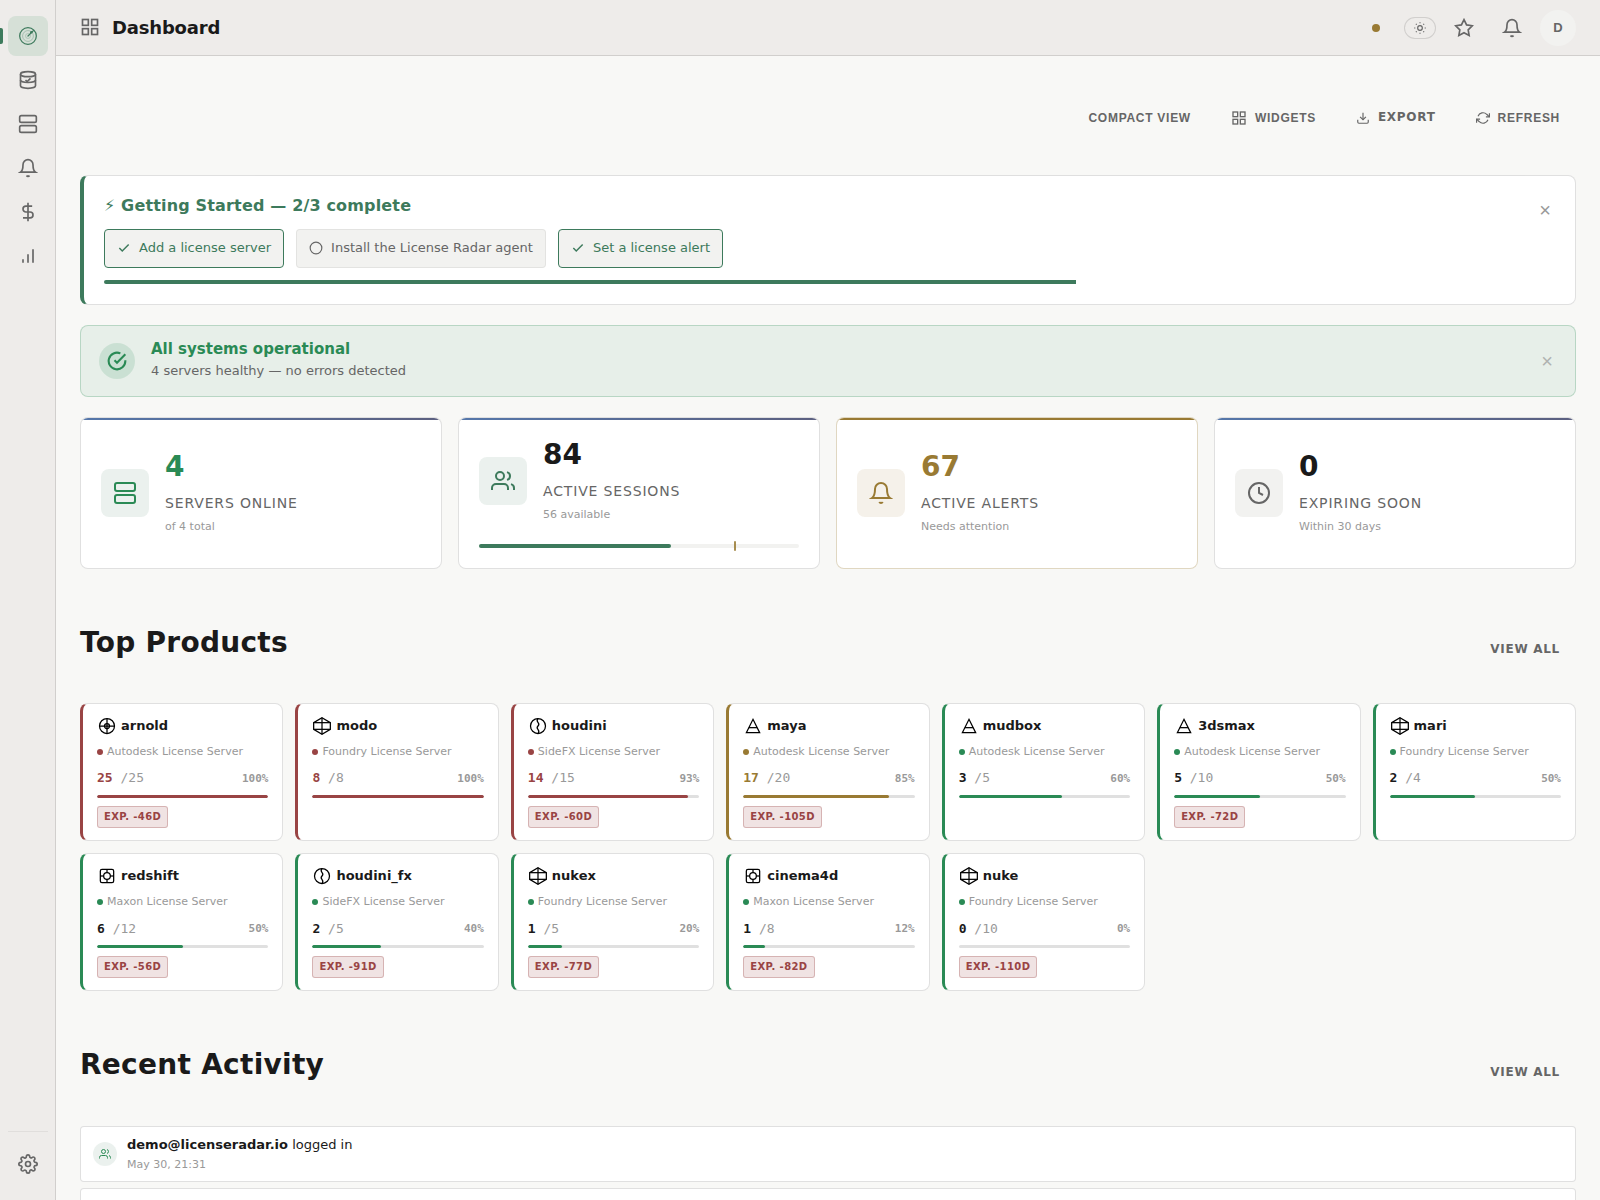Select Install the License Radar agent step
Screen dimensions: 1600x1200
pos(421,248)
